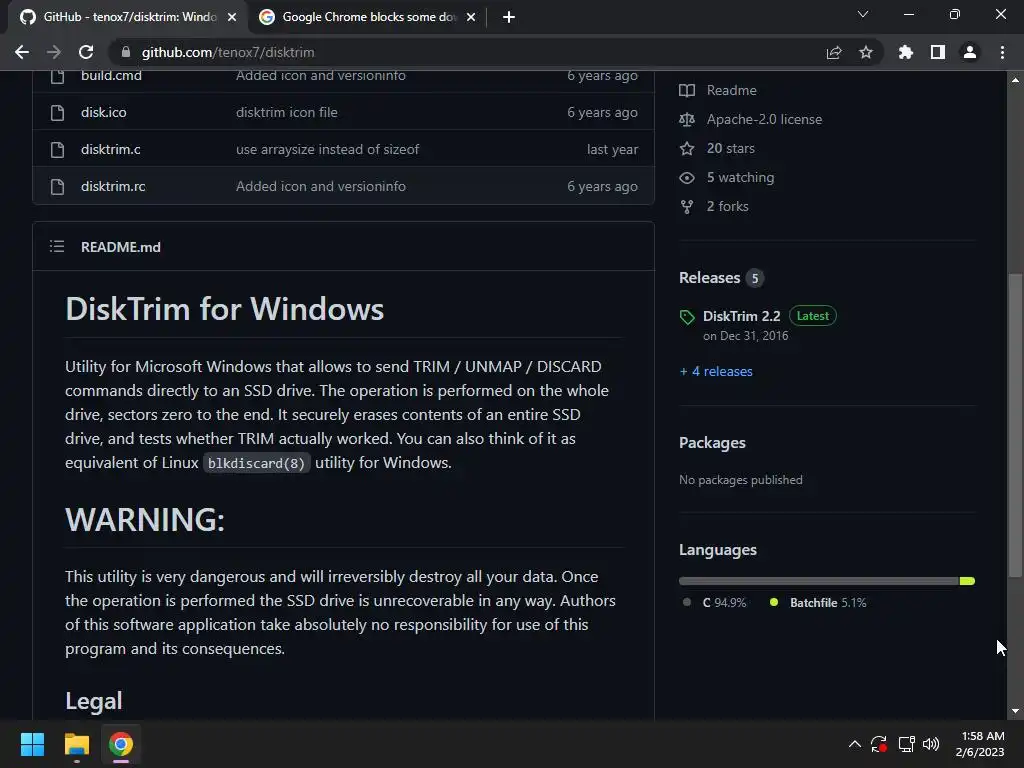
Task: Click file icon beside disktrim.c
Action: click(57, 150)
